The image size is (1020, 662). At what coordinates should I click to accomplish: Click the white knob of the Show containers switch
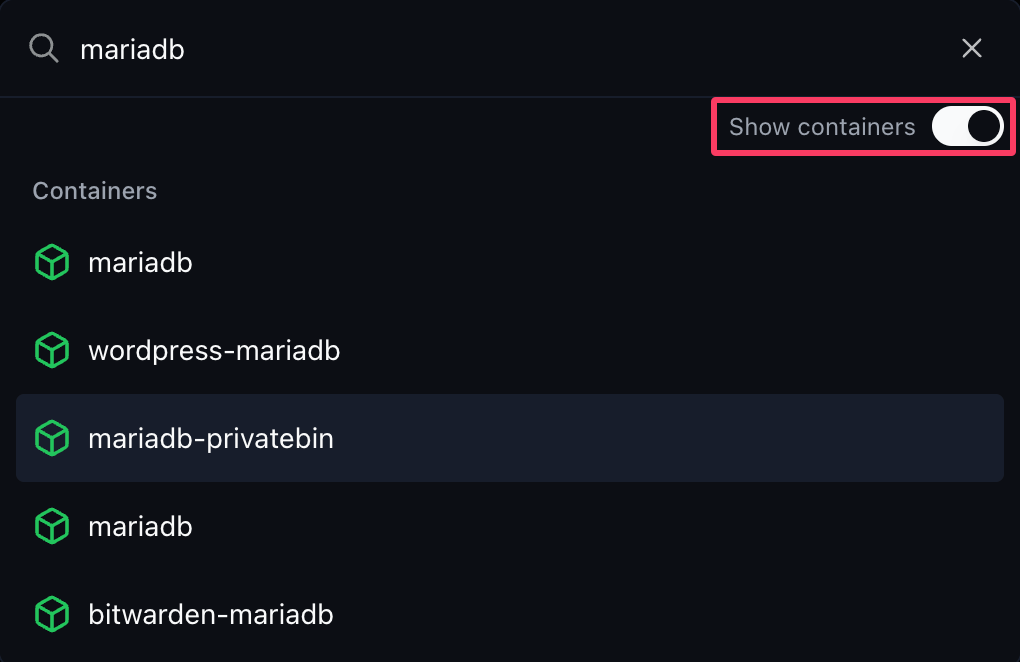click(x=984, y=126)
